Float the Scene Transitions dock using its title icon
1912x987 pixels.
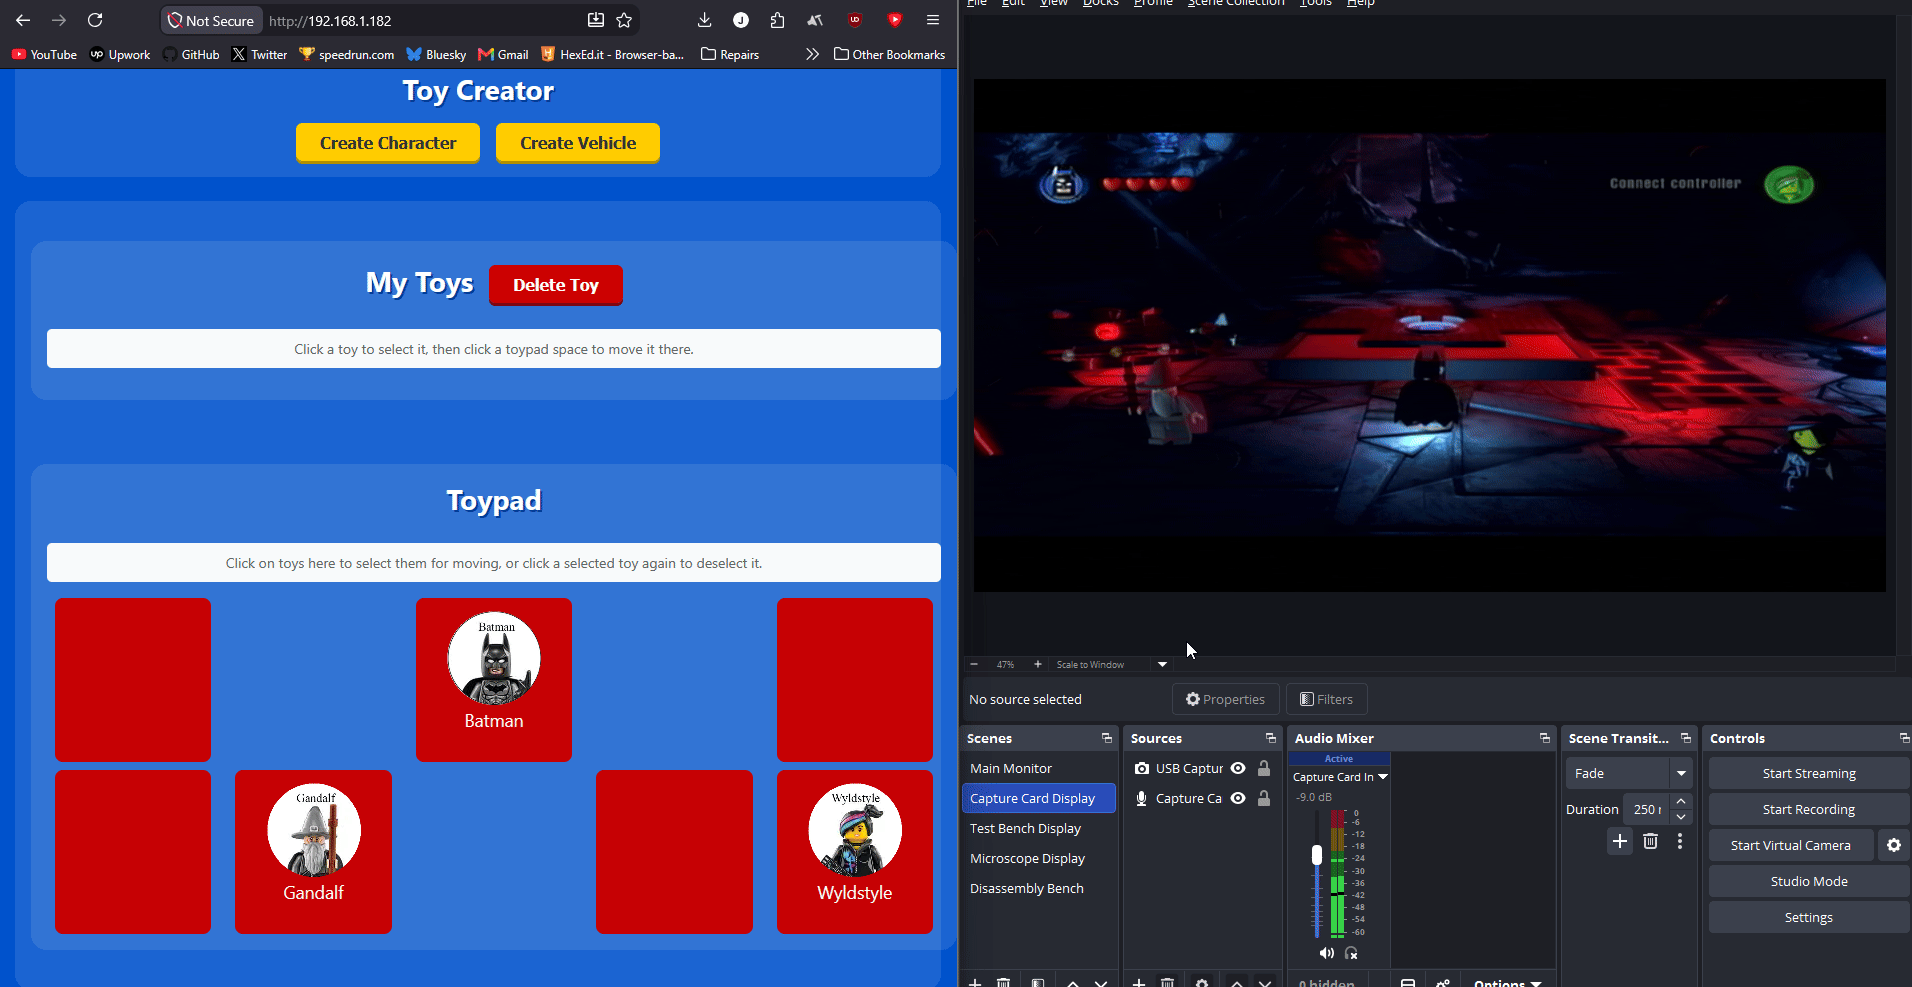(1686, 738)
